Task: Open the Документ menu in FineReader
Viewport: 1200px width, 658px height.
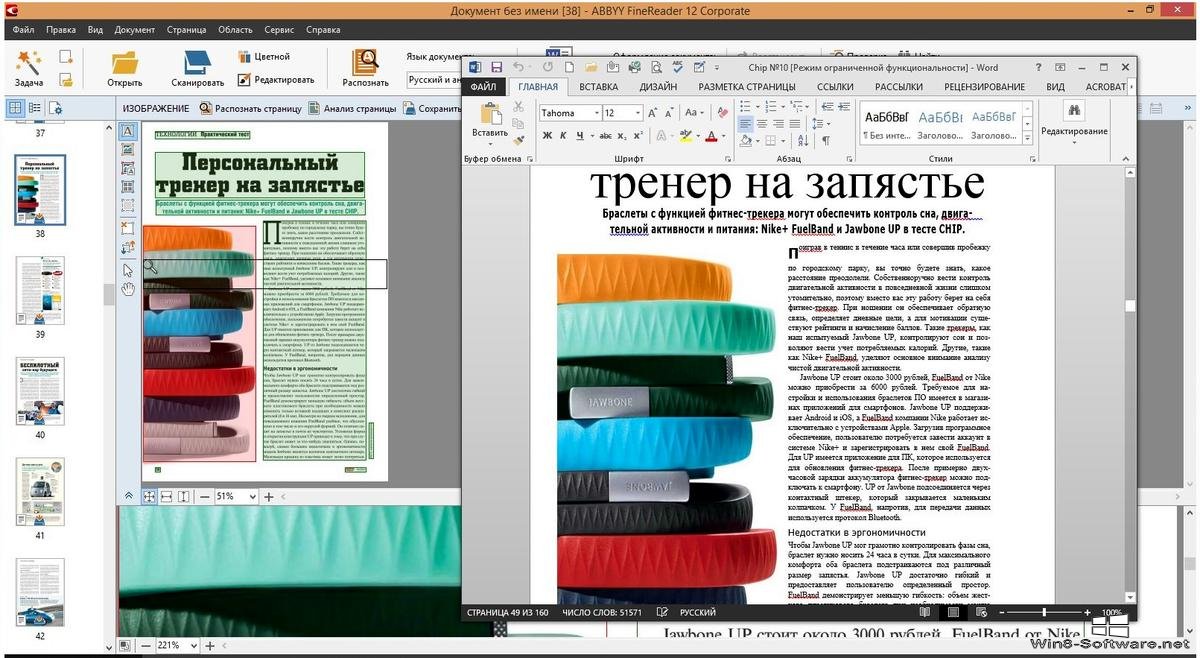Action: coord(135,30)
